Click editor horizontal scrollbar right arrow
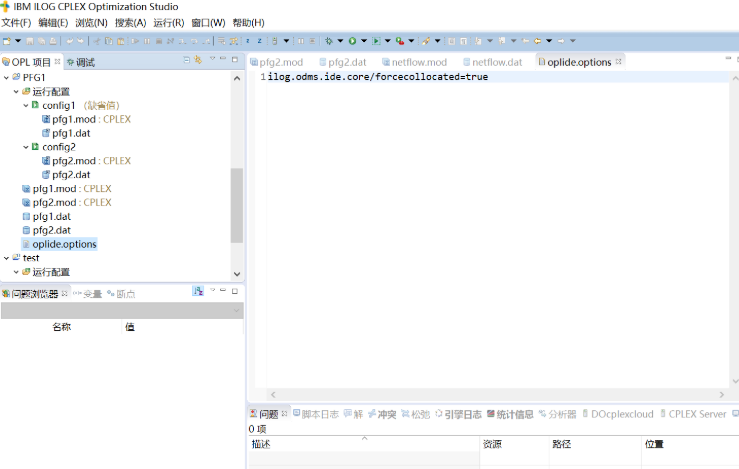Screen dimensions: 739x469 722,395
